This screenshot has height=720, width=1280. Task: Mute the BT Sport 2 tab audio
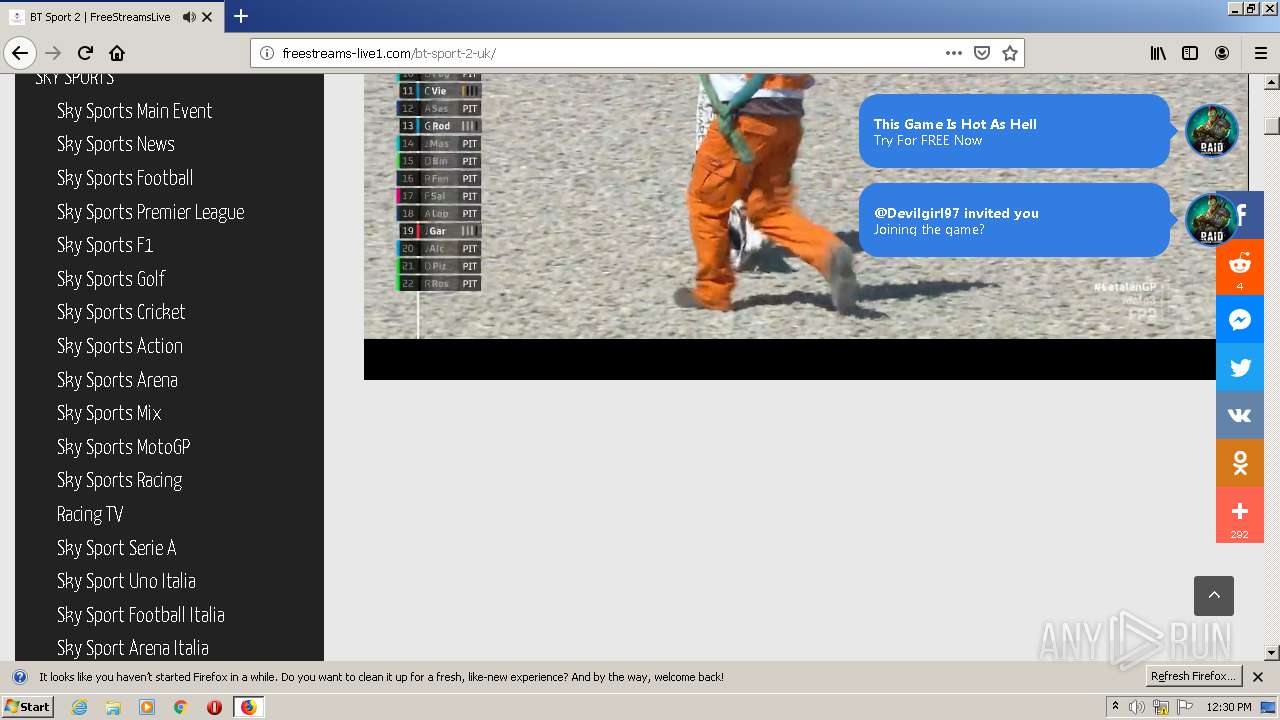(189, 17)
